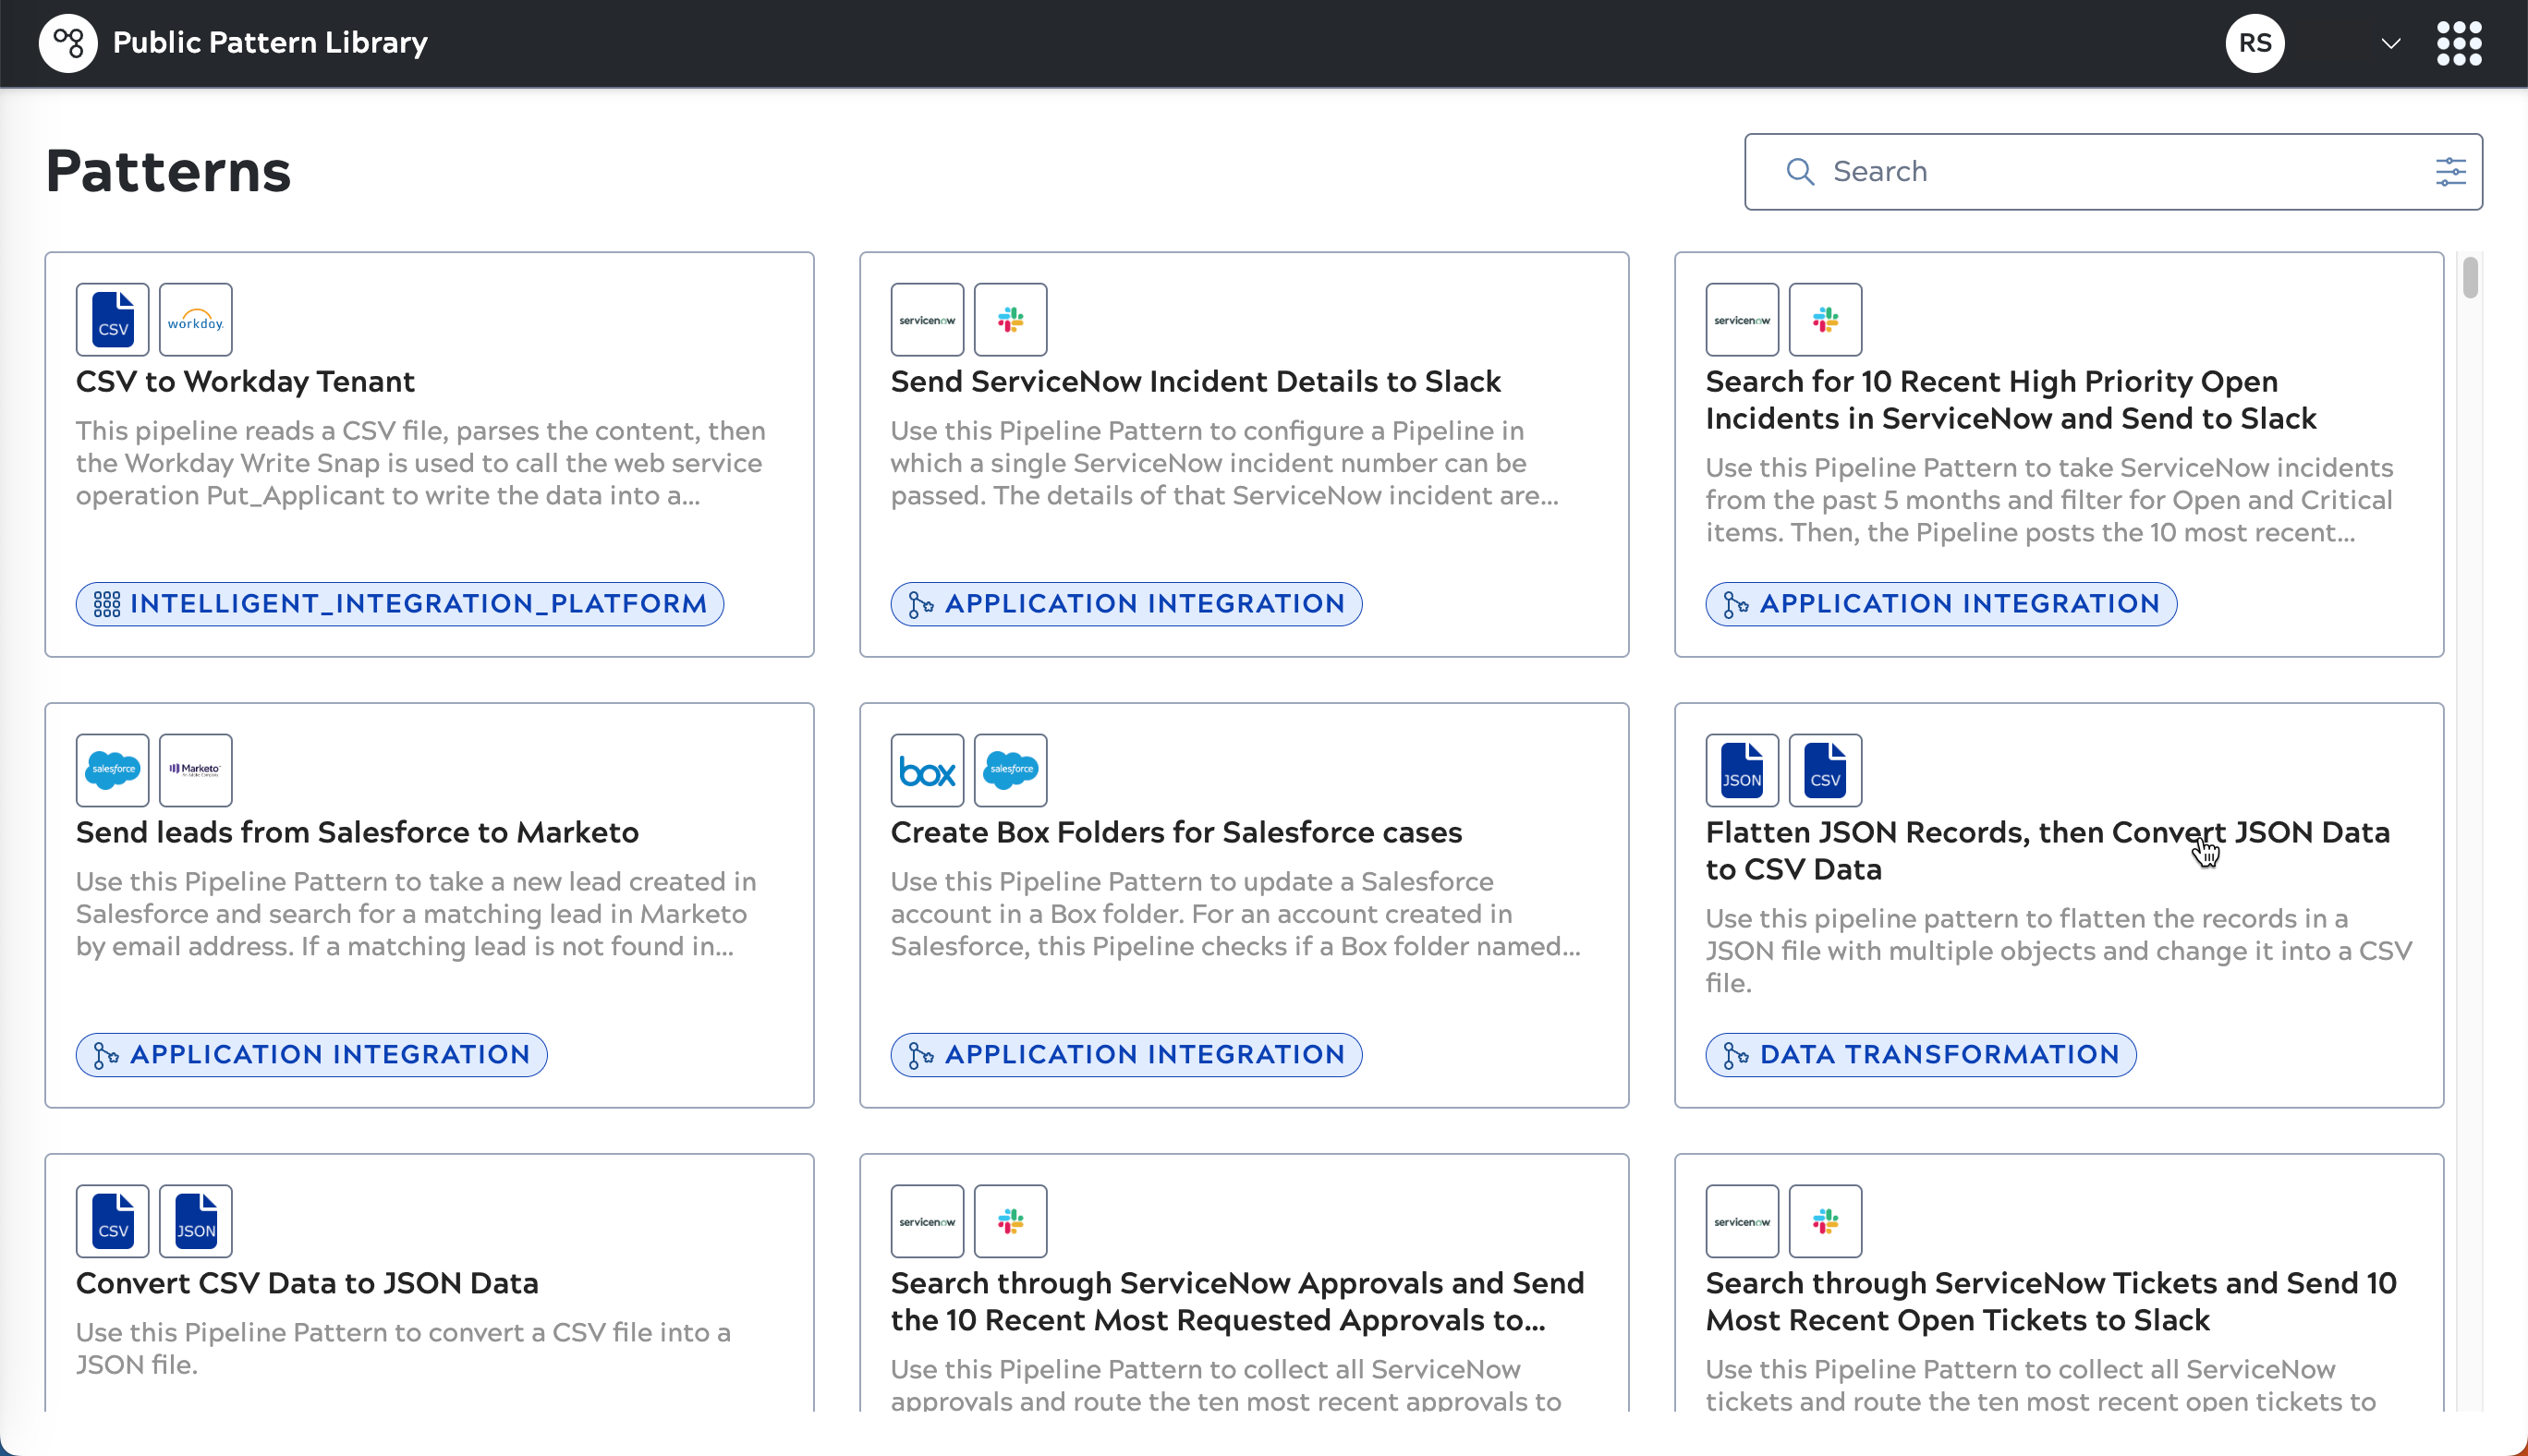
Task: Click the ServiceNow icon on the incident pattern card
Action: 927,319
